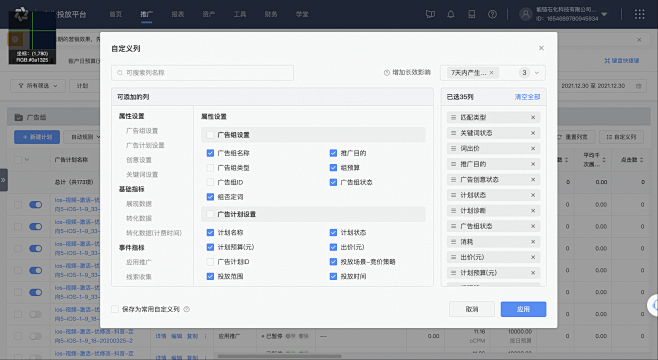The image size is (658, 360).
Task: Open 资产 in the top navigation
Action: (x=209, y=14)
